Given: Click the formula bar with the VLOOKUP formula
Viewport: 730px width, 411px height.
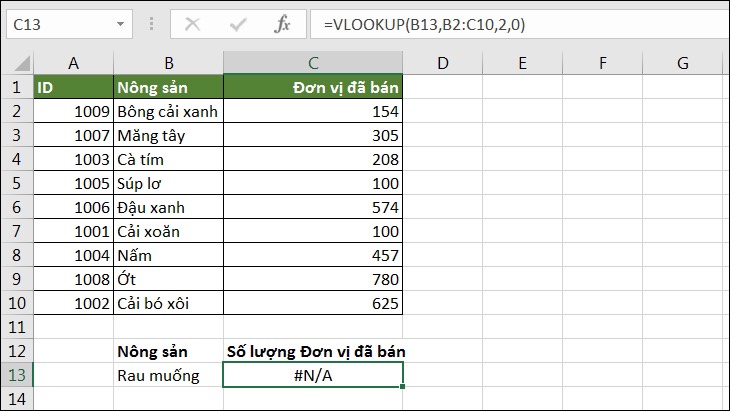Looking at the screenshot, I should tap(519, 24).
